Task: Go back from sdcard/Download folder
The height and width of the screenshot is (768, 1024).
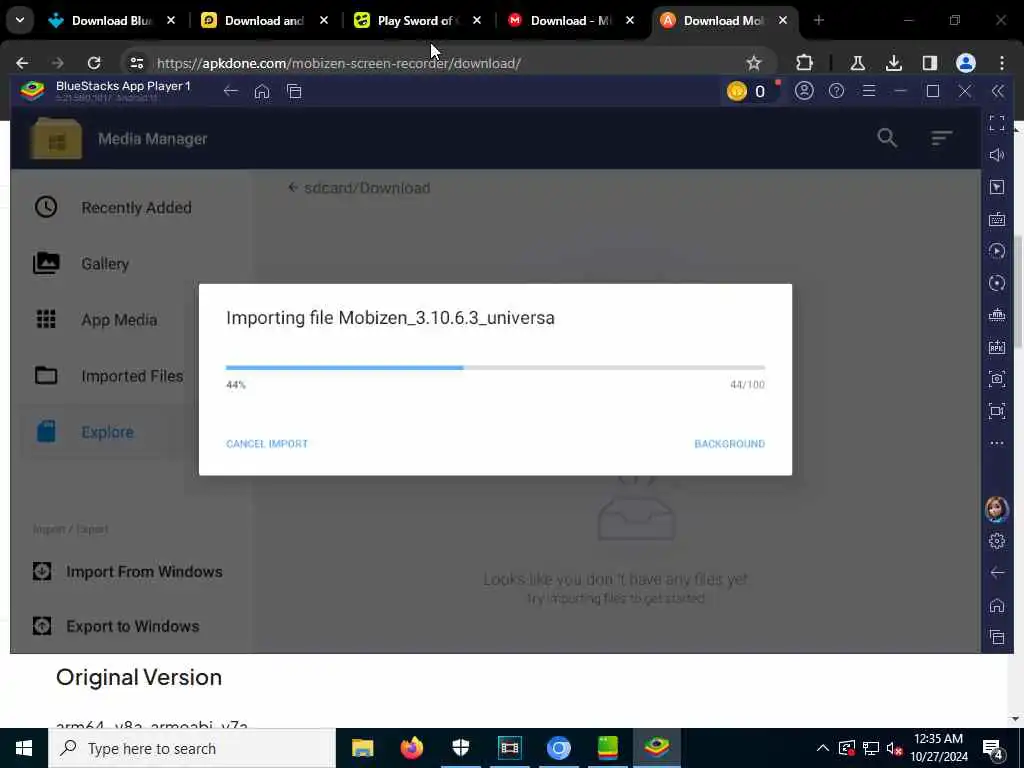Action: [293, 187]
